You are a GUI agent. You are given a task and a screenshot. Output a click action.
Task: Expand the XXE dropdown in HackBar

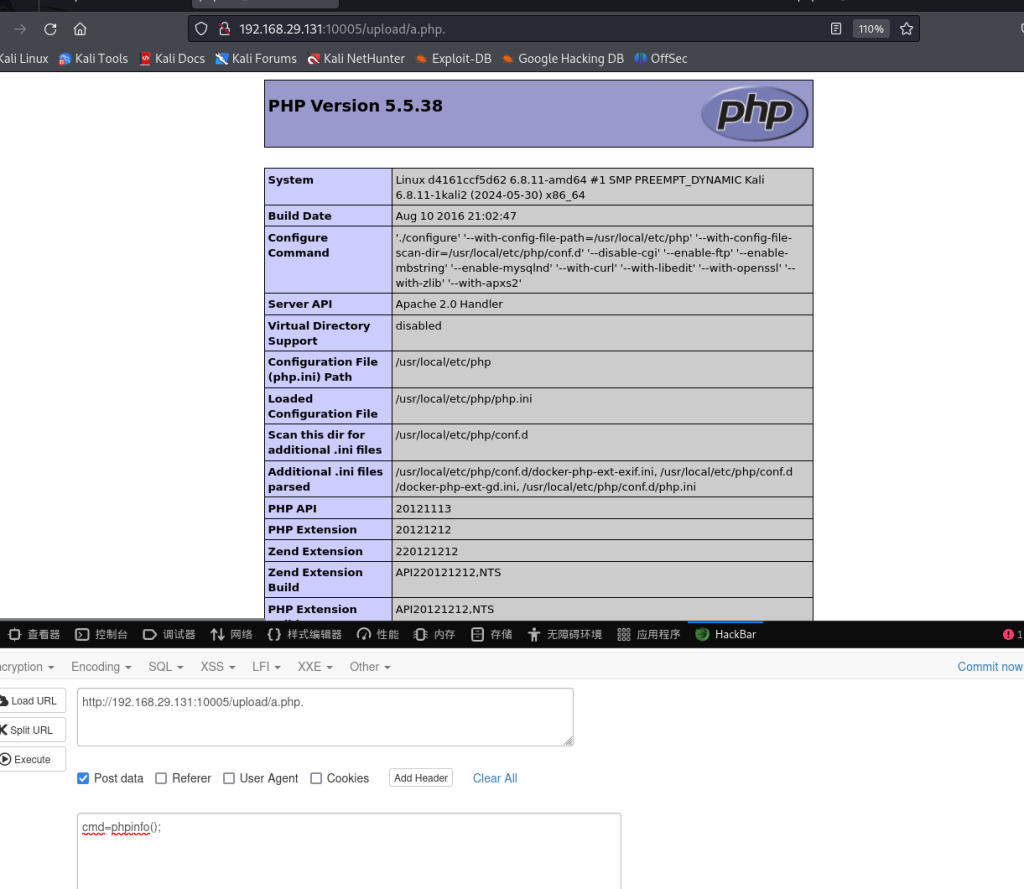tap(315, 667)
